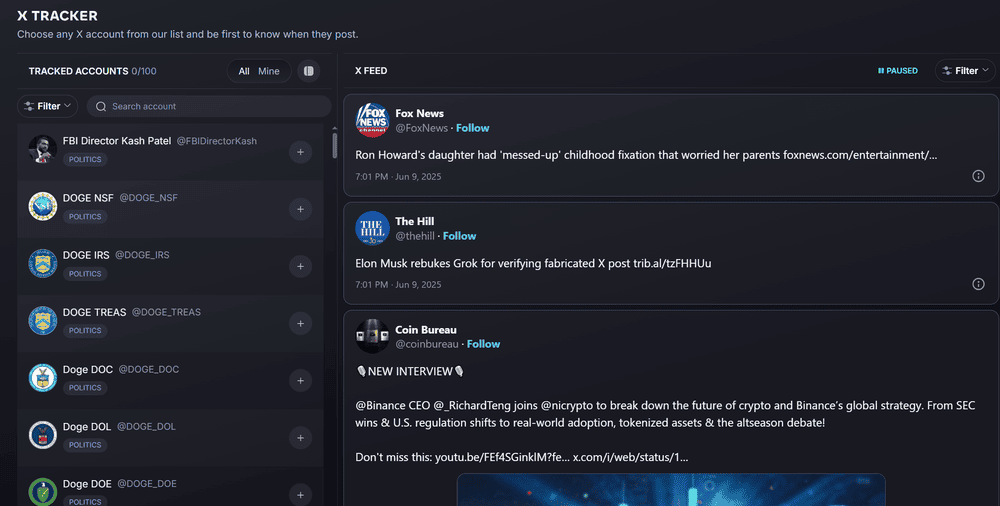This screenshot has width=1000, height=506.
Task: Expand the tracked accounts Filter dropdown
Action: (x=47, y=106)
